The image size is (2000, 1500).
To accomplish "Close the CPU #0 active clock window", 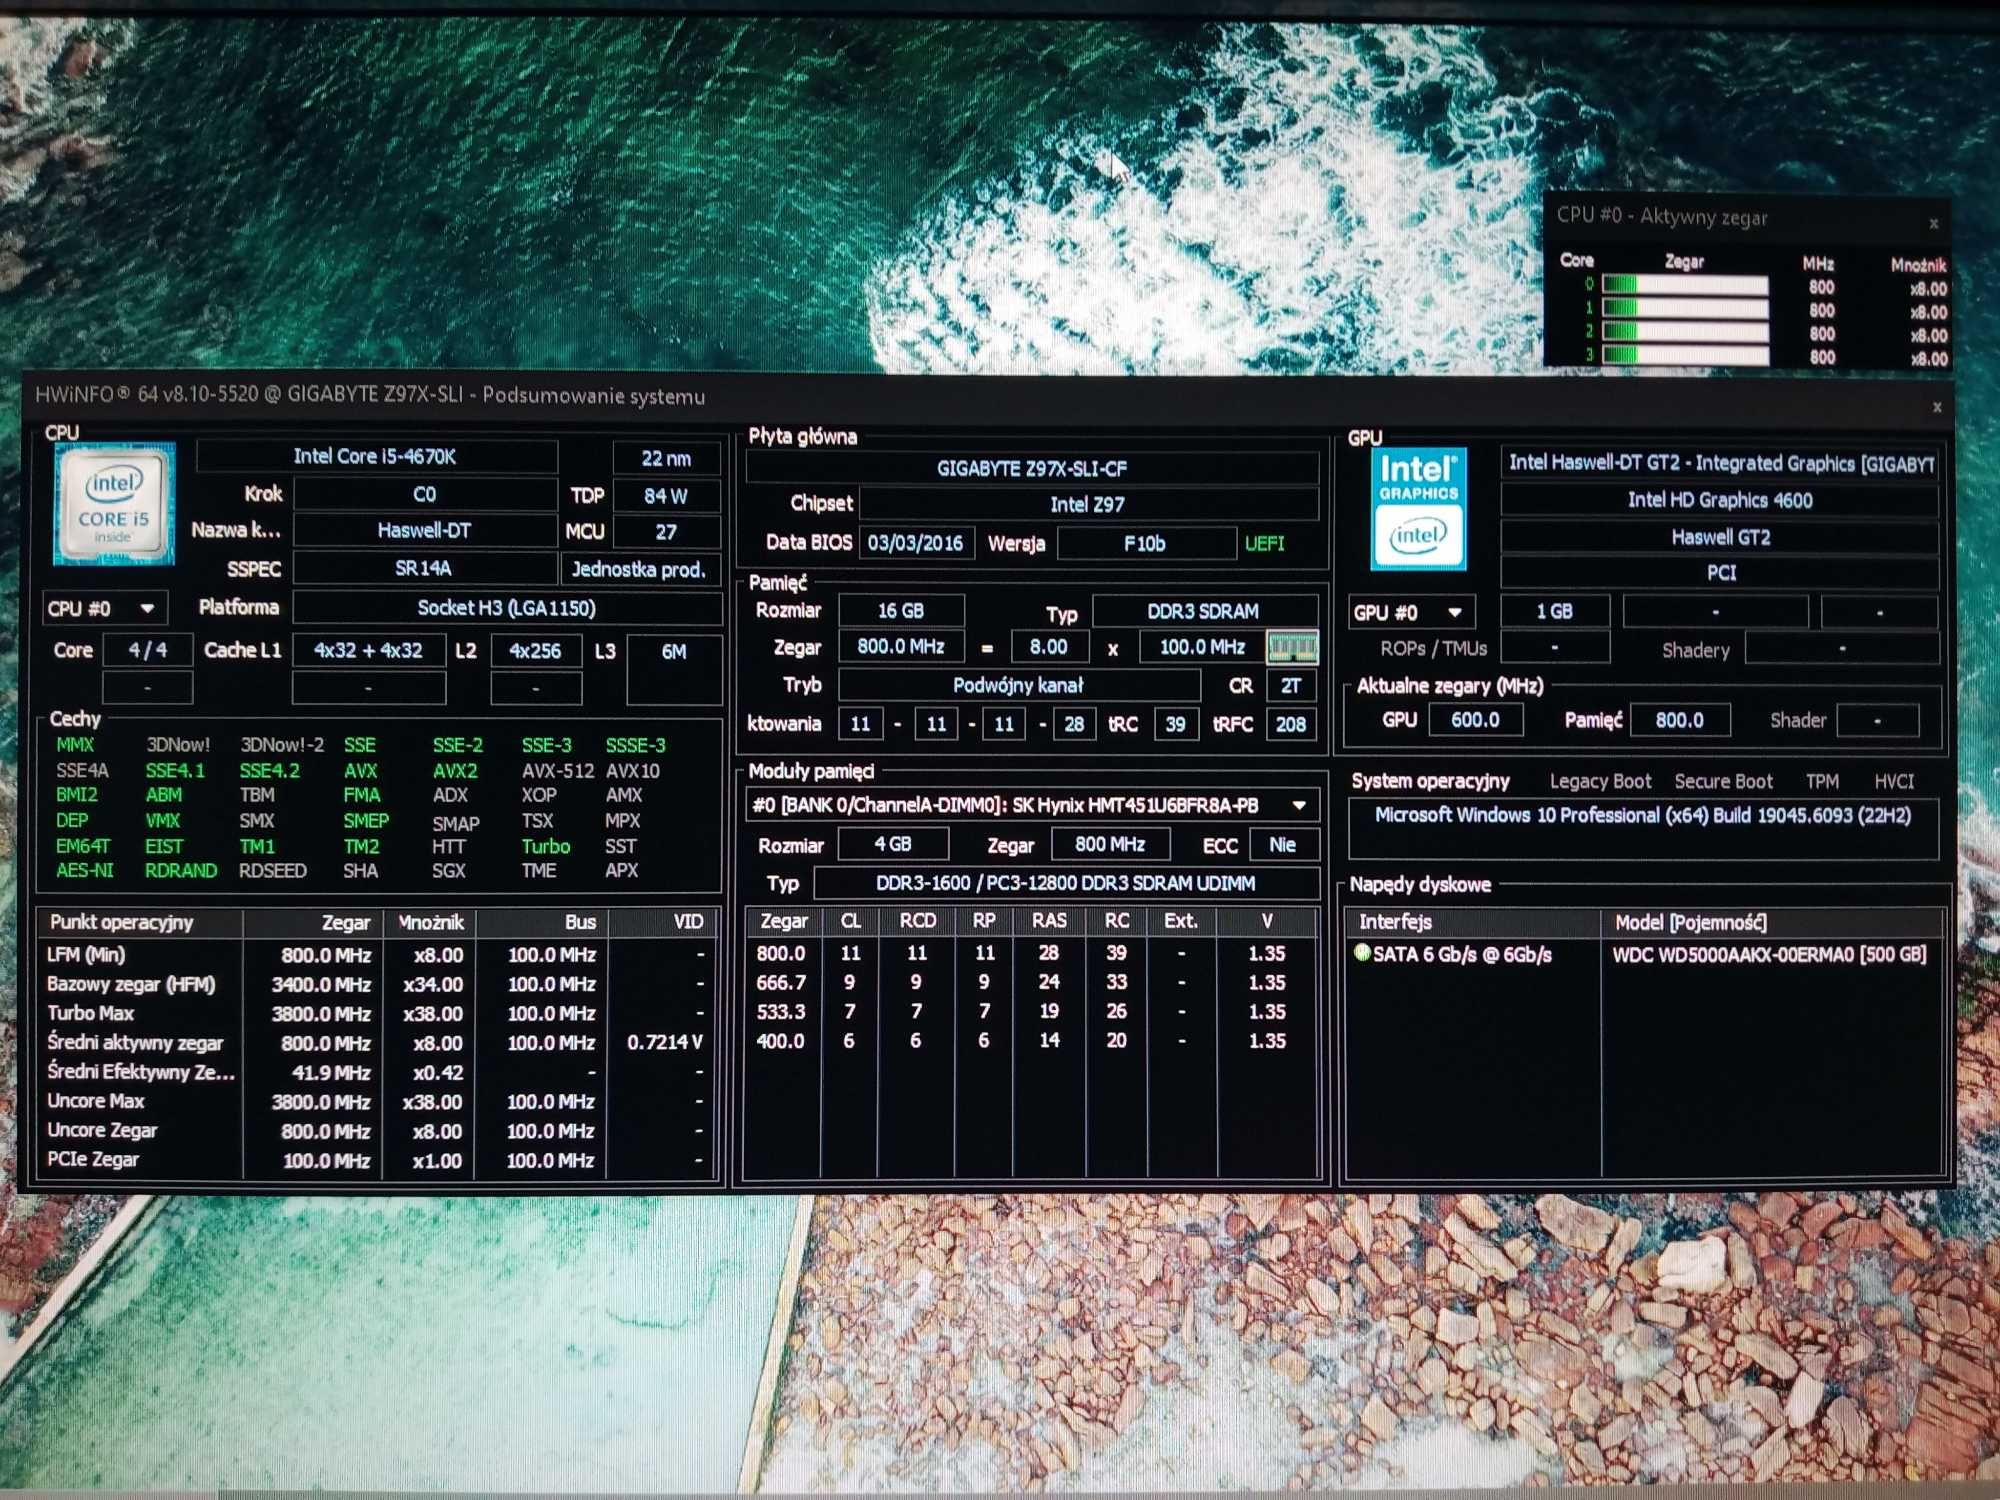I will [1934, 224].
